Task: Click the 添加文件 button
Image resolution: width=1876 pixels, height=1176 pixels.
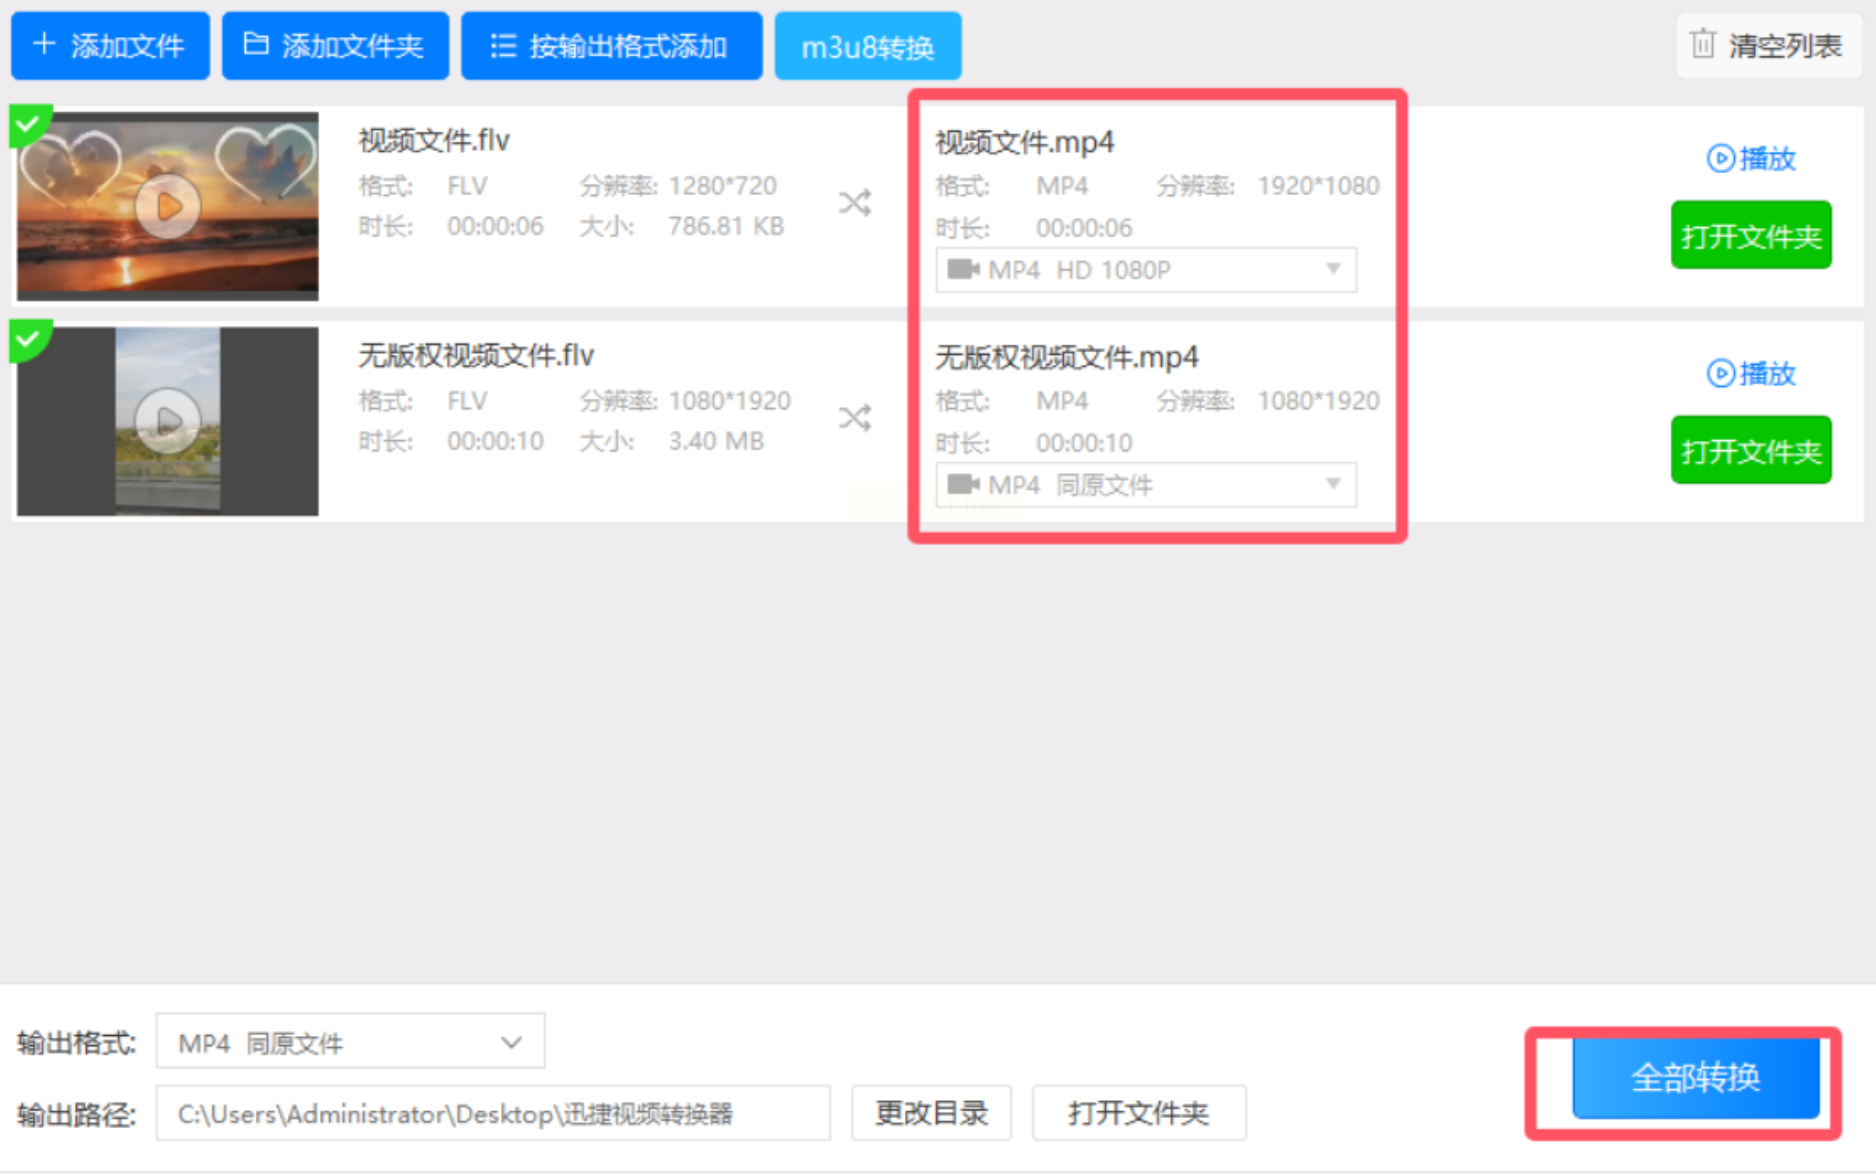Action: pos(110,46)
